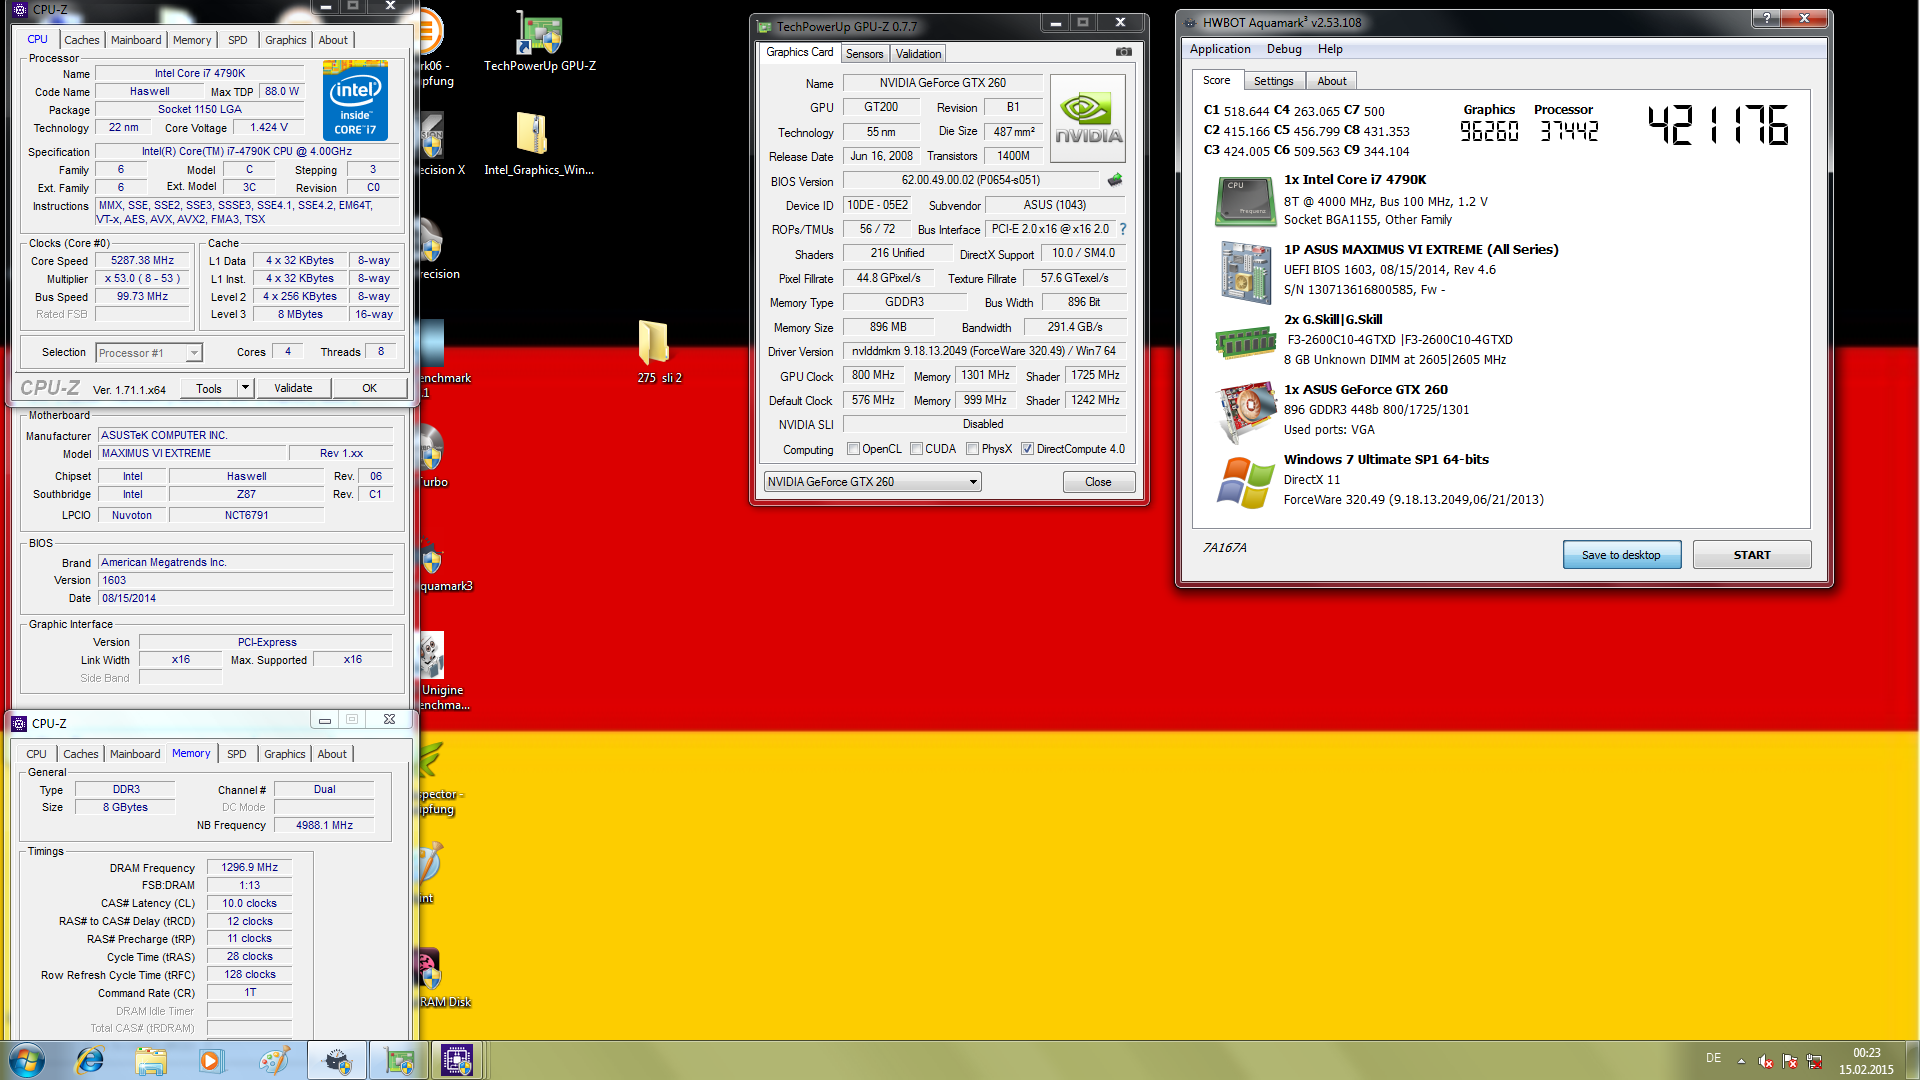The height and width of the screenshot is (1080, 1920).
Task: Click the Bus Interface question mark in GPU-Z
Action: [1123, 229]
